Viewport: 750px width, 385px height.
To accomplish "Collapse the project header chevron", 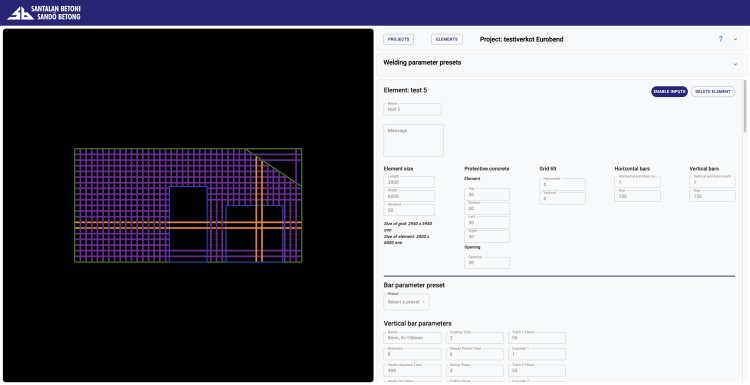I will (x=735, y=39).
